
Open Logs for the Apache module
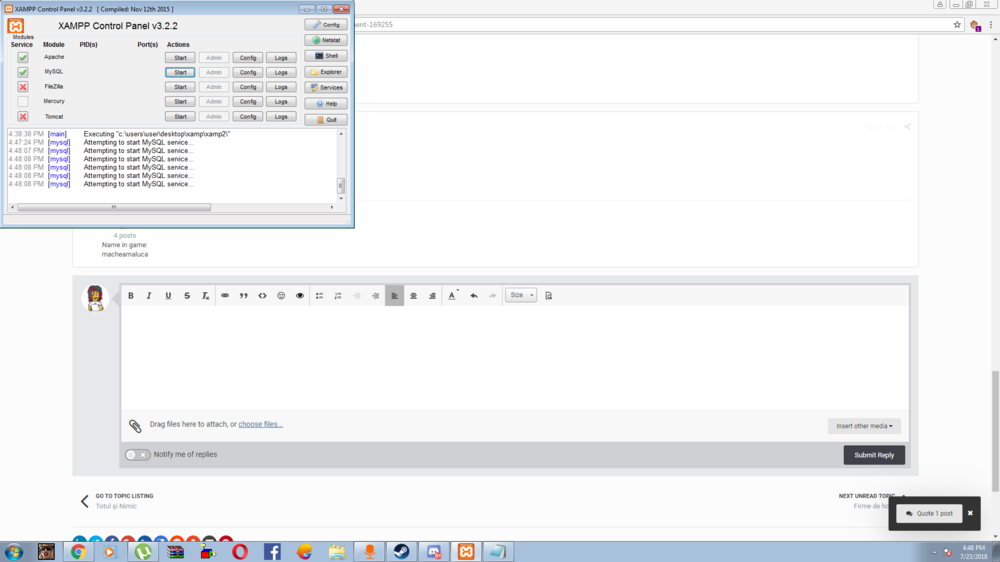click(x=281, y=57)
